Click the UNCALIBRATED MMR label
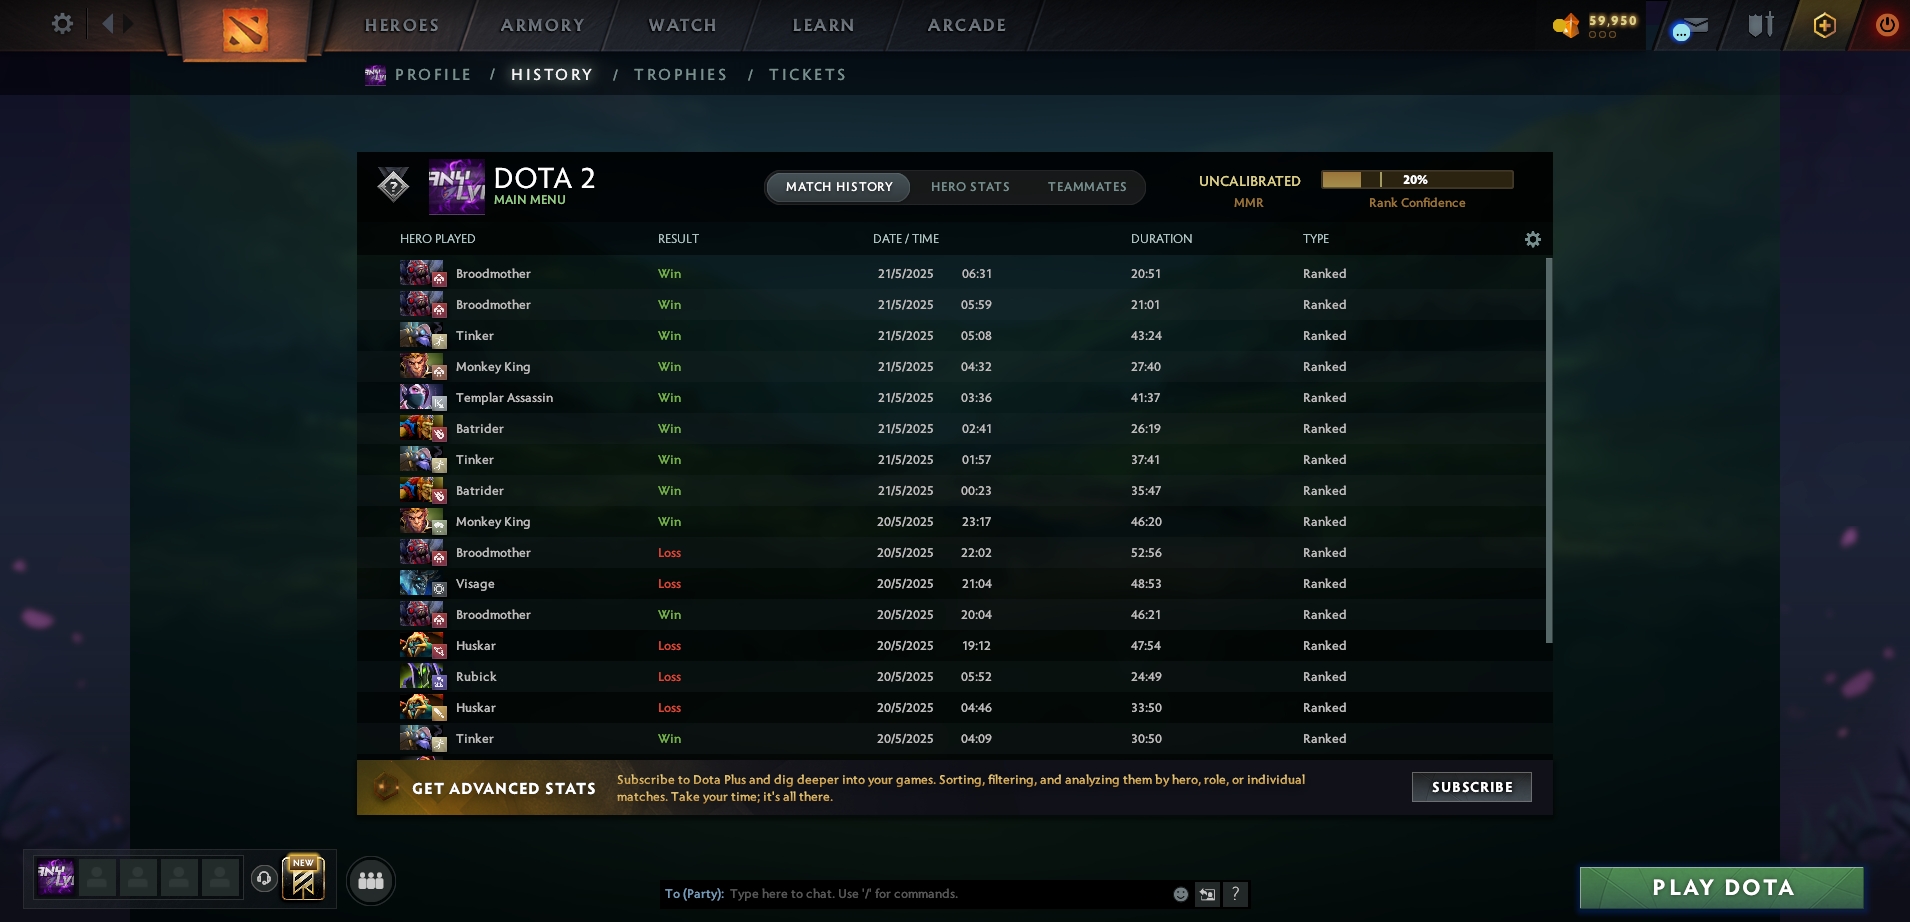Screen dimensions: 1910x922 tap(1249, 190)
